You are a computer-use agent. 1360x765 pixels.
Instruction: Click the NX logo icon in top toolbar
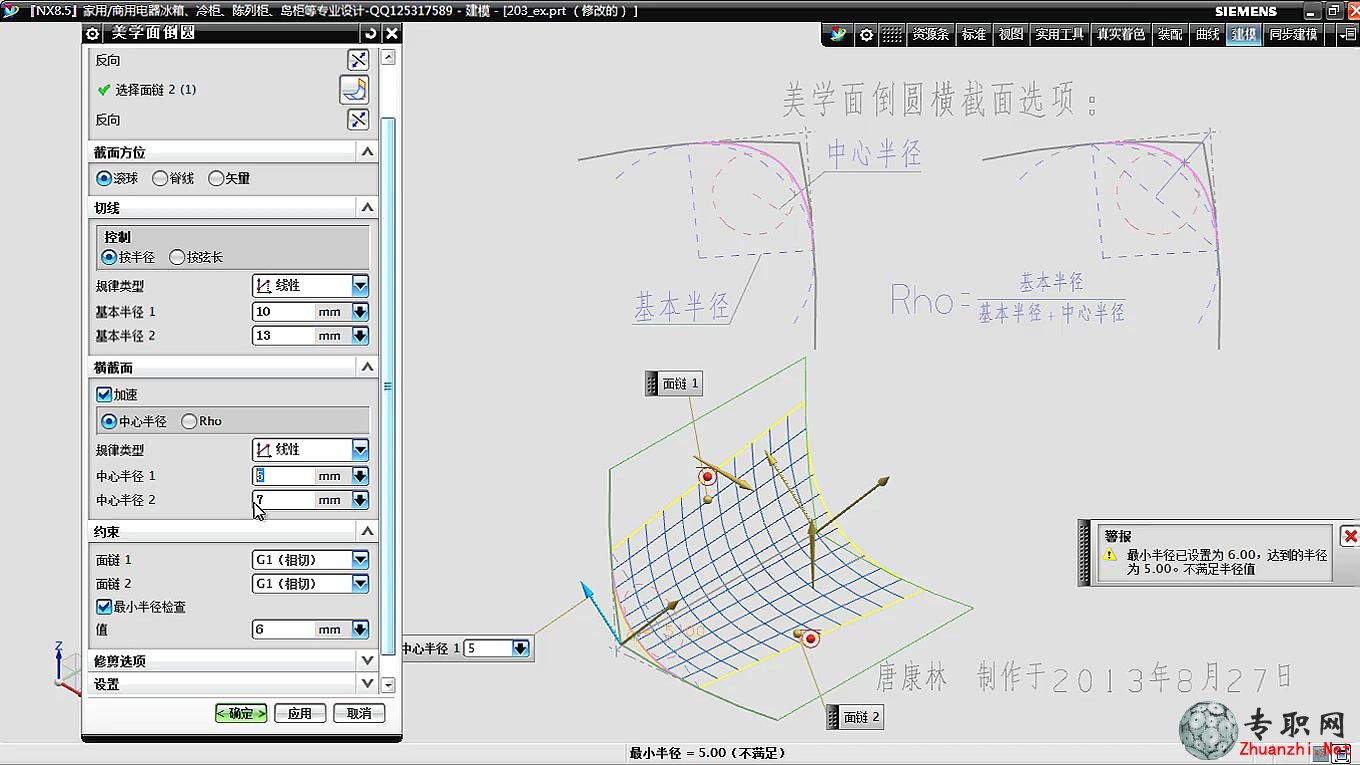click(838, 34)
